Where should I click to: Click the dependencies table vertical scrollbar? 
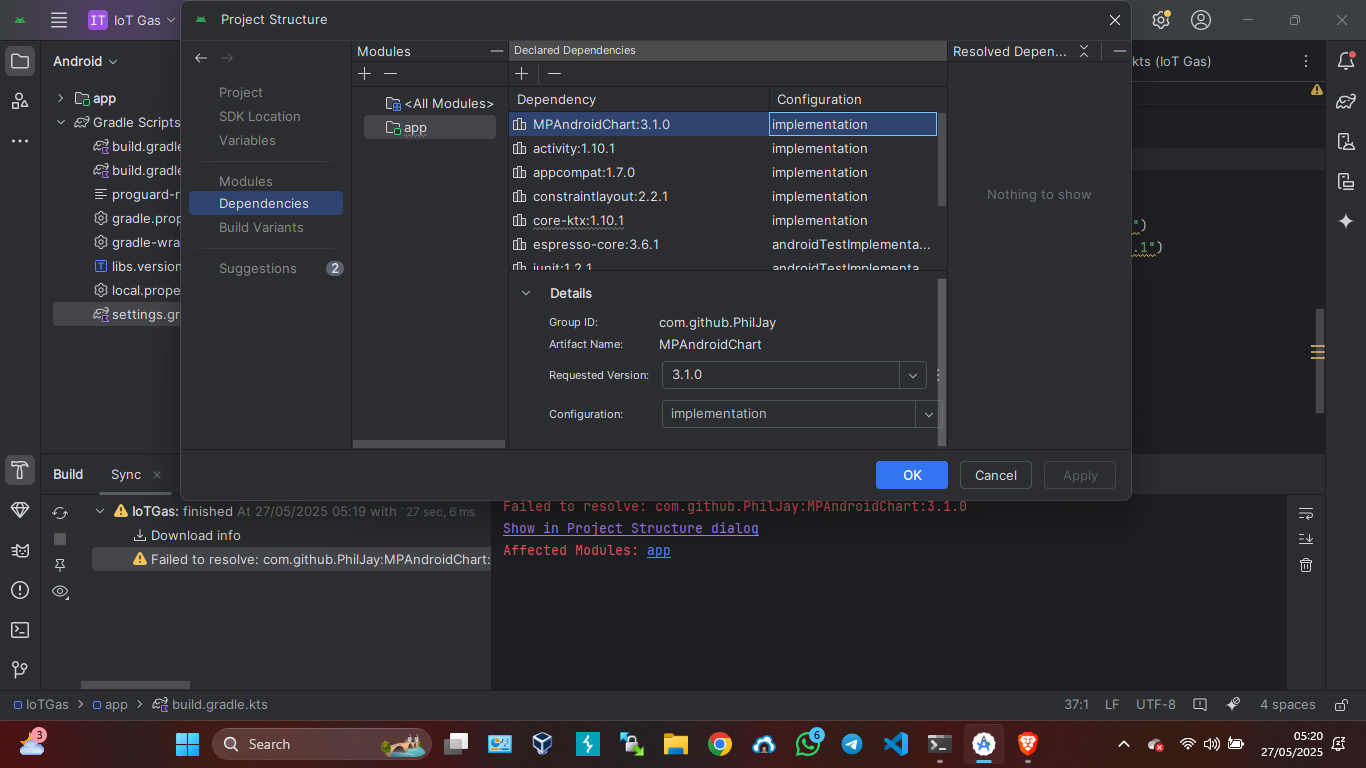tap(941, 160)
